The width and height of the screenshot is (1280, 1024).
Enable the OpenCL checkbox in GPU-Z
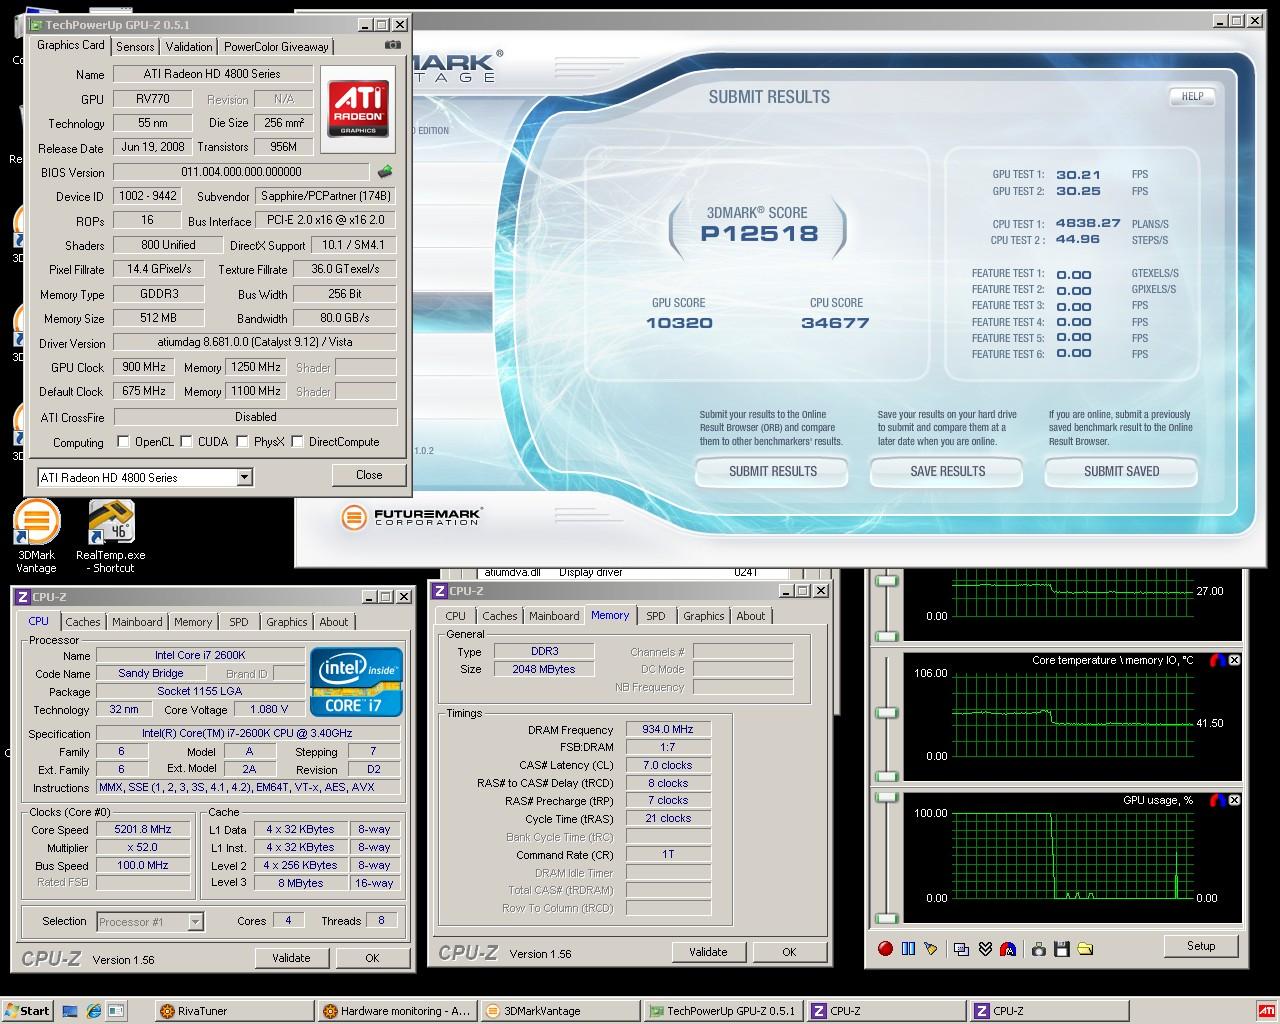click(123, 441)
